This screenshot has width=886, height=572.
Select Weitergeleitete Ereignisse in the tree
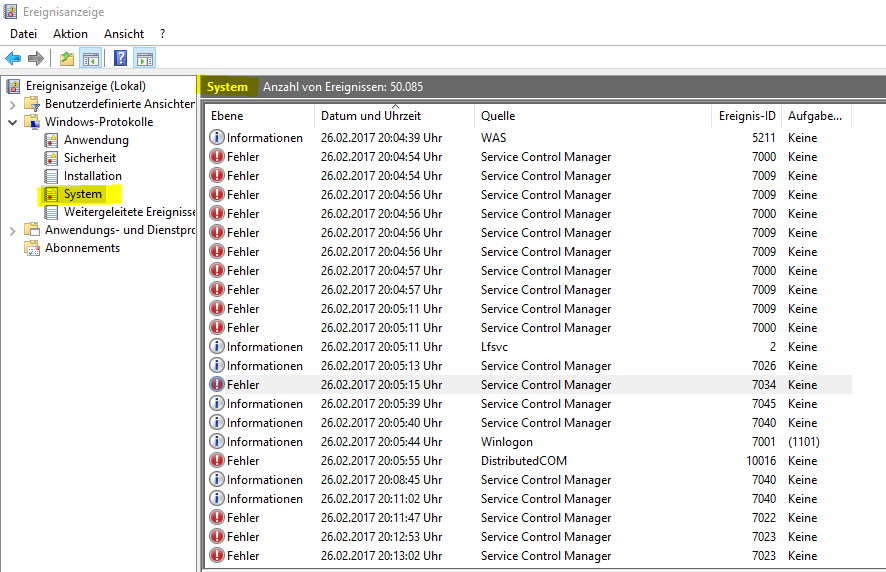point(129,212)
